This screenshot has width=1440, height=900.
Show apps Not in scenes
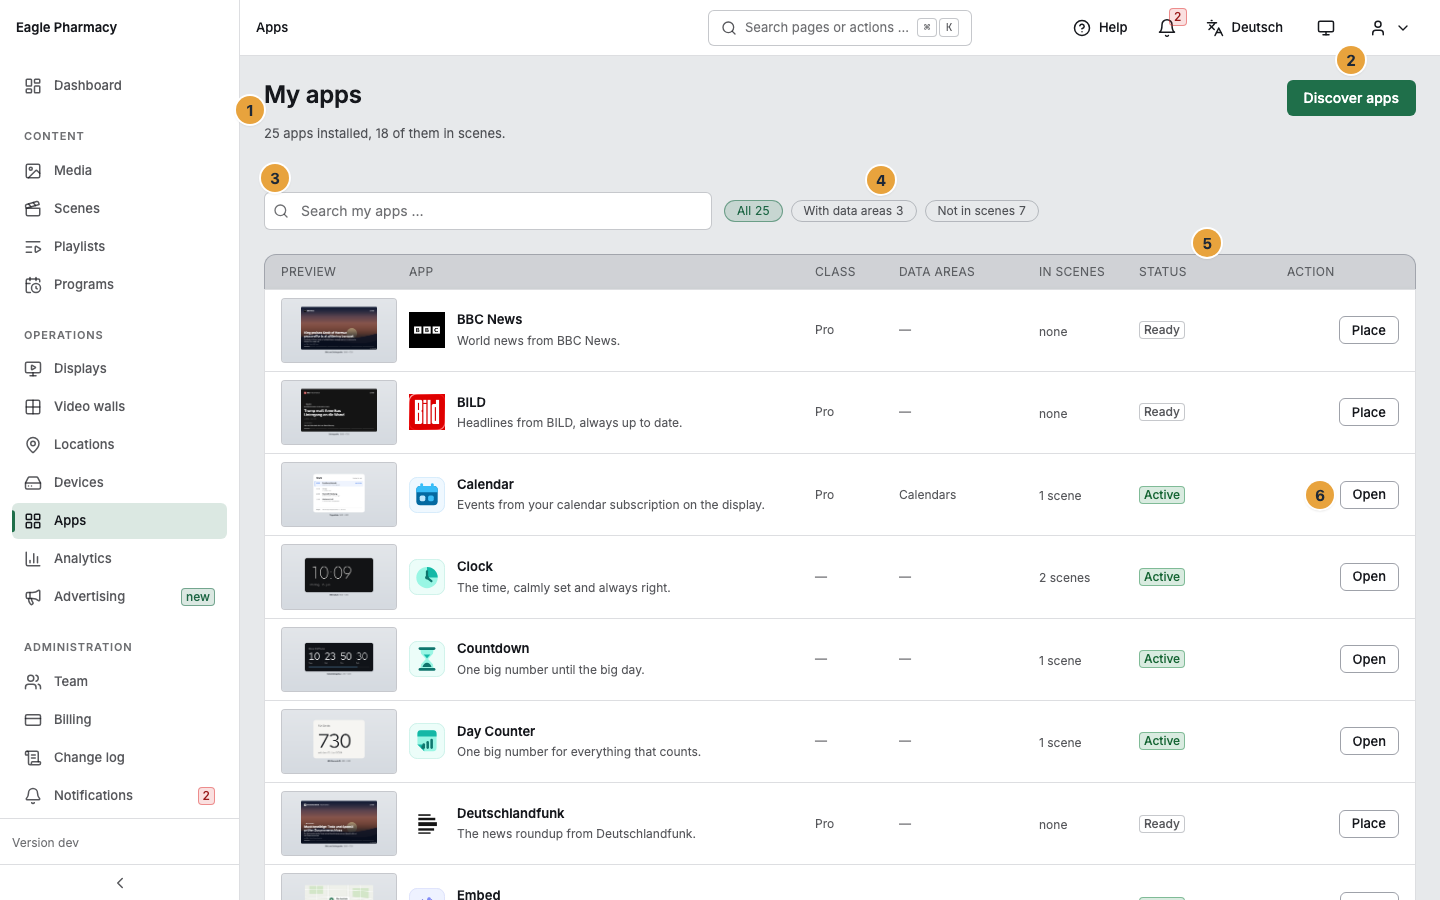(981, 211)
